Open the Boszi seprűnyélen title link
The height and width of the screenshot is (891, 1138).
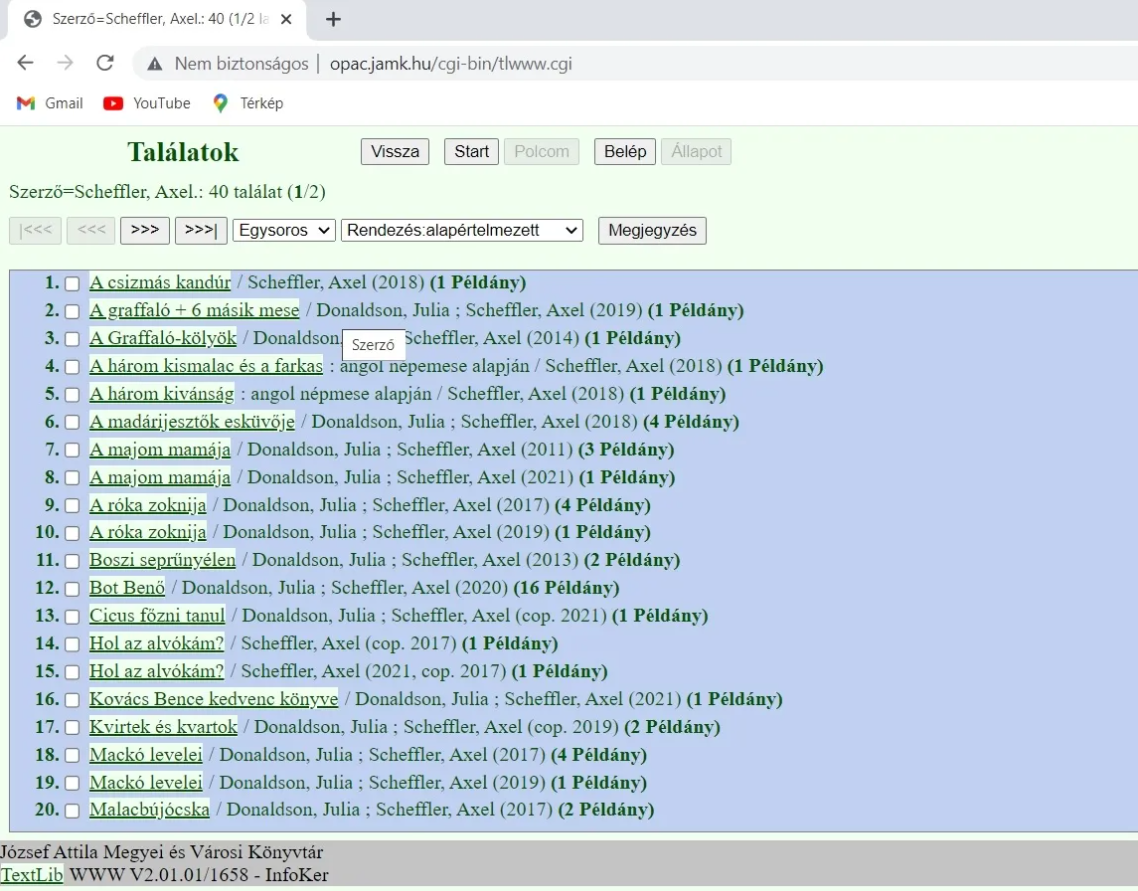162,560
